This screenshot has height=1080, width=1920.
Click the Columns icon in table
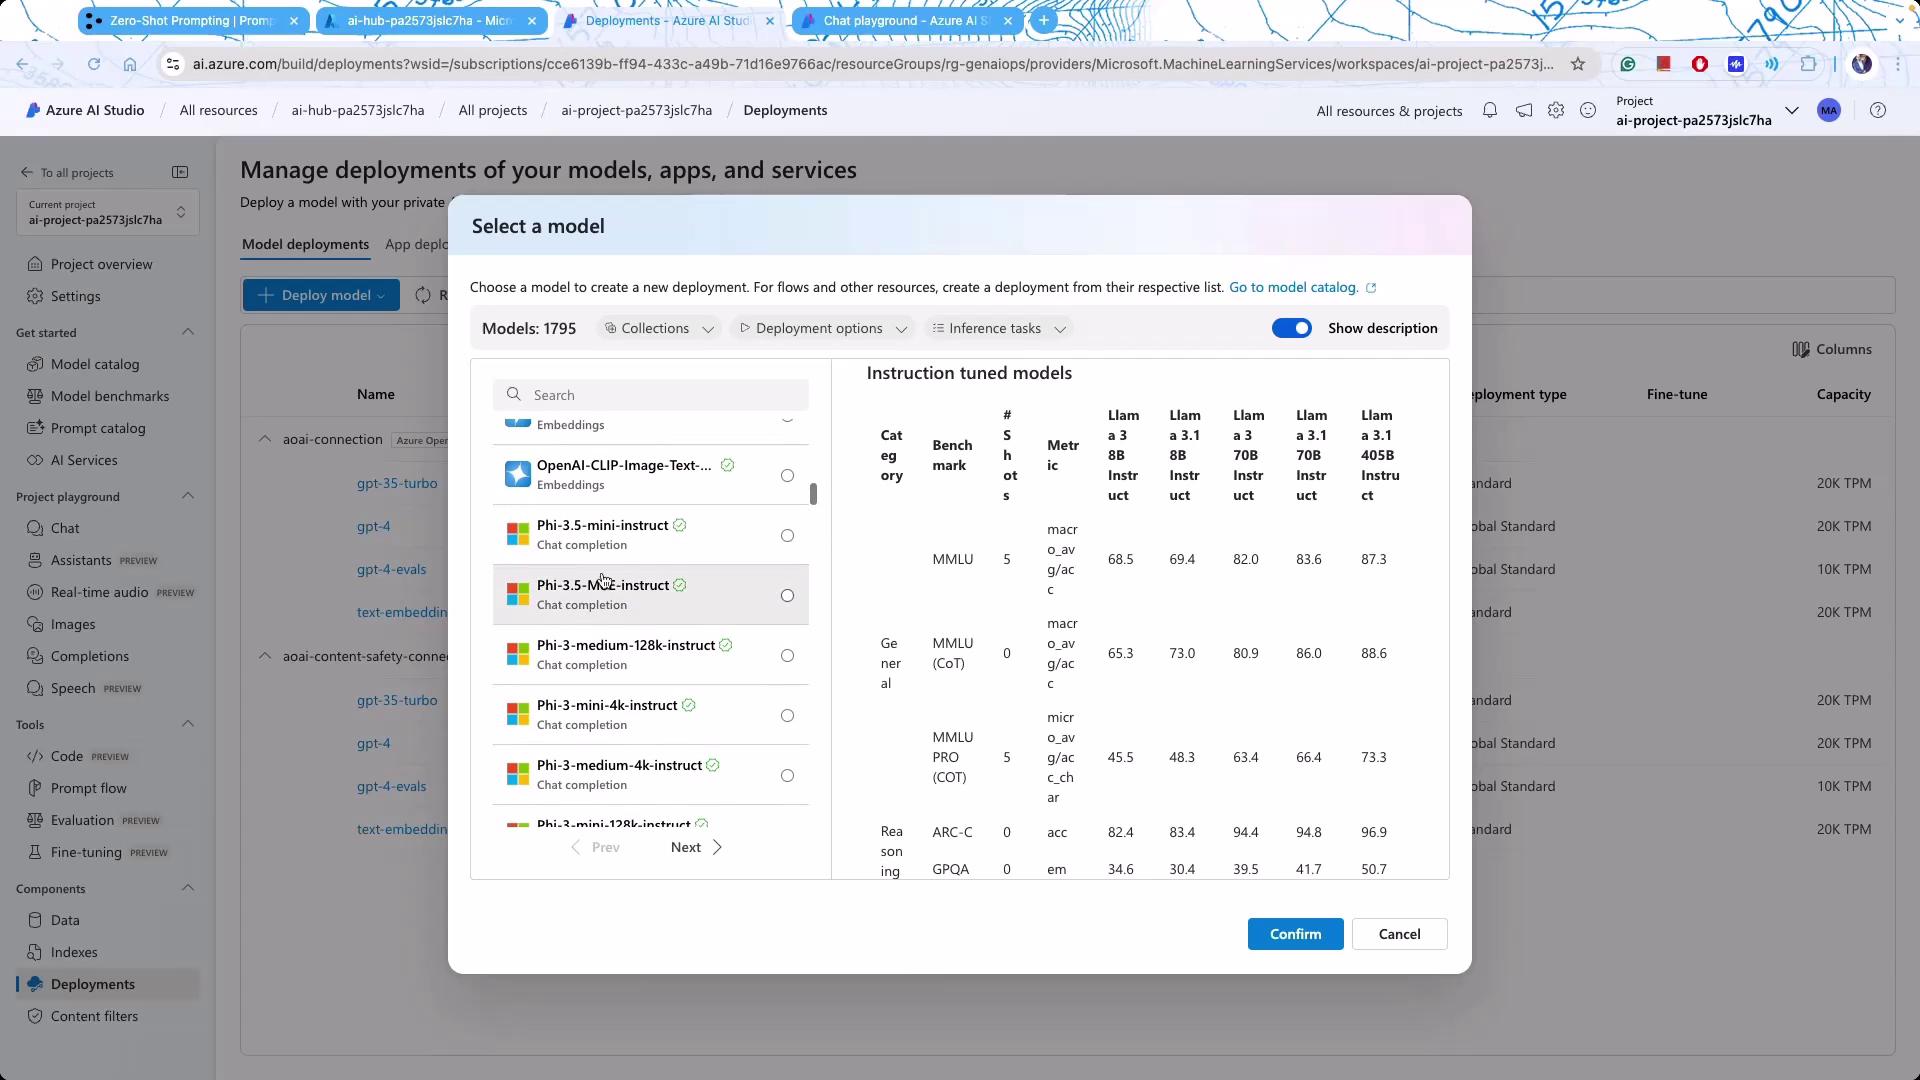point(1801,350)
